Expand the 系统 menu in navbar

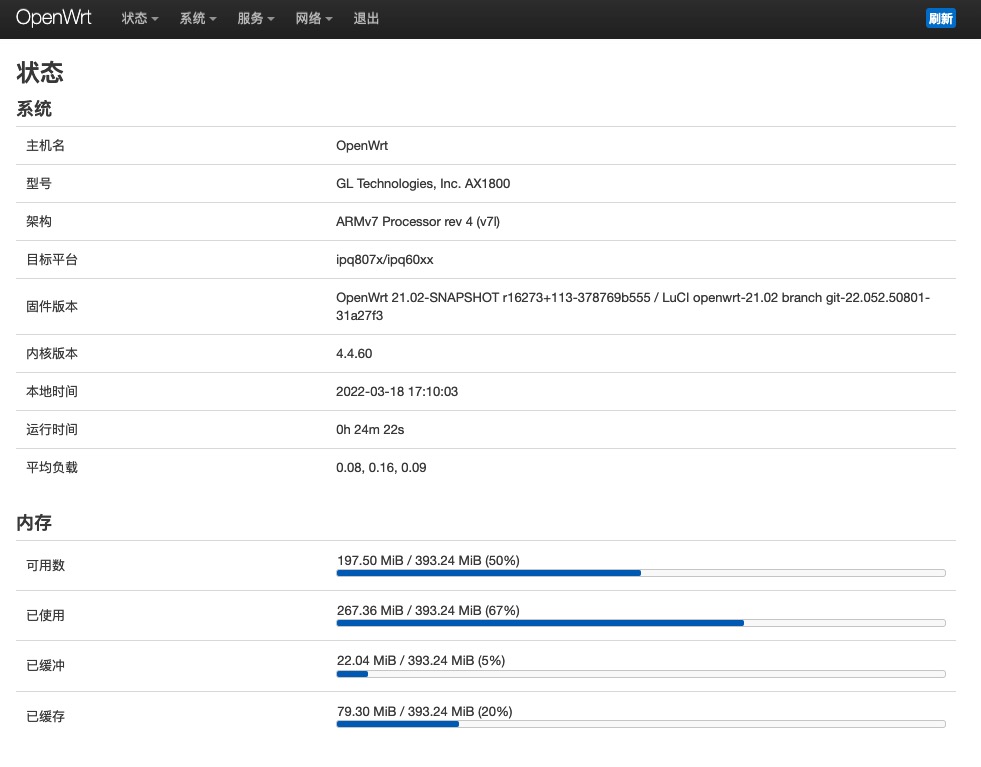197,19
